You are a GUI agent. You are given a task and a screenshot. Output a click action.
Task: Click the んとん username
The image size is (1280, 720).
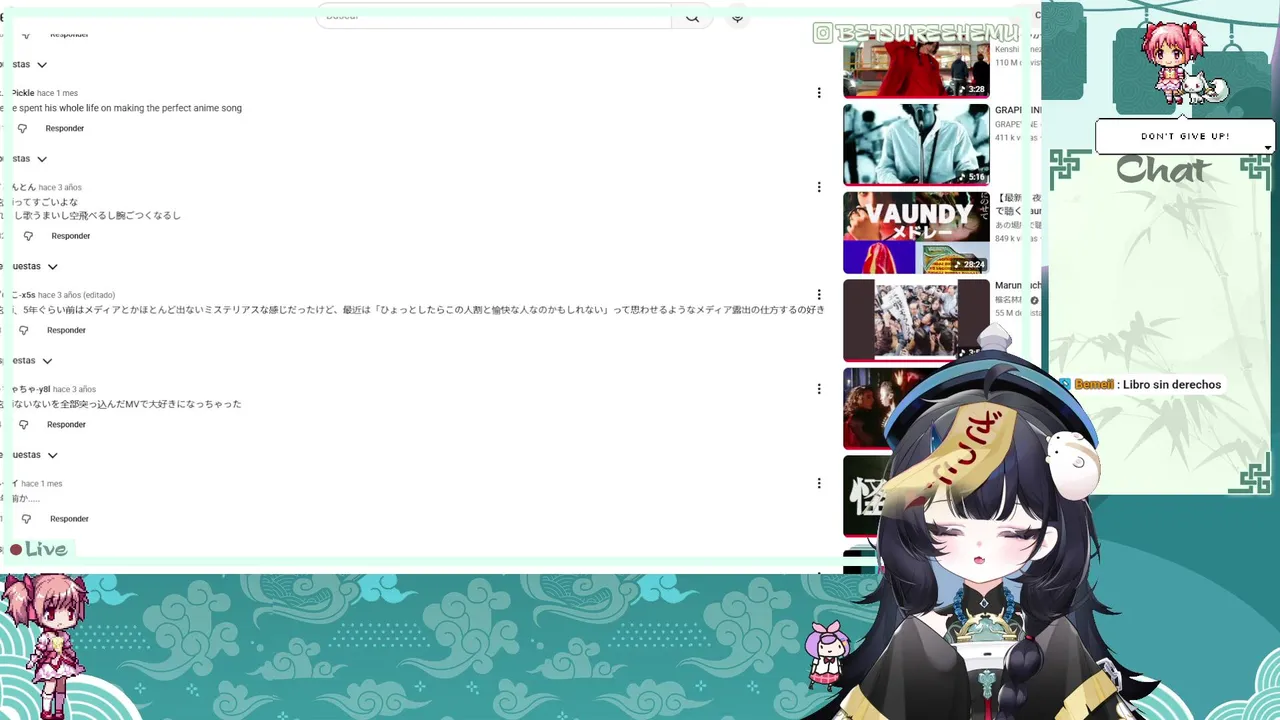[23, 187]
